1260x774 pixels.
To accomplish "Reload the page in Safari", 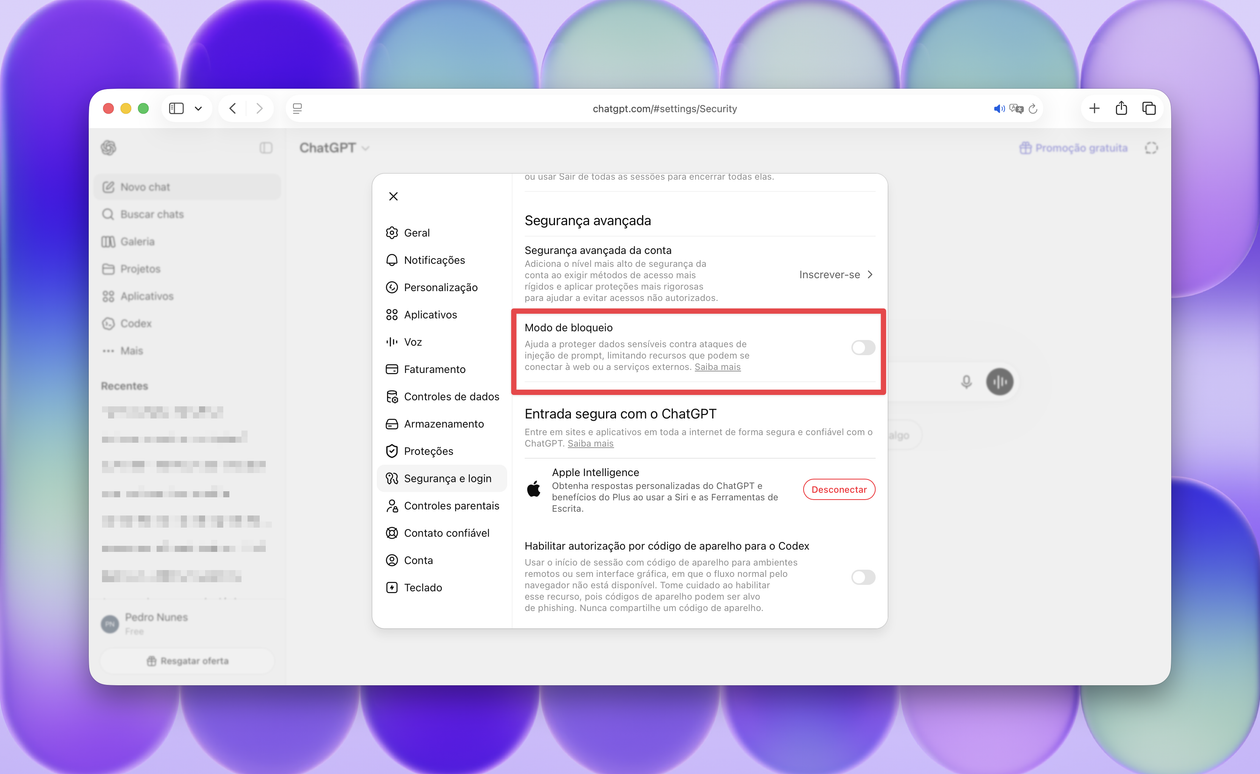I will point(1033,109).
